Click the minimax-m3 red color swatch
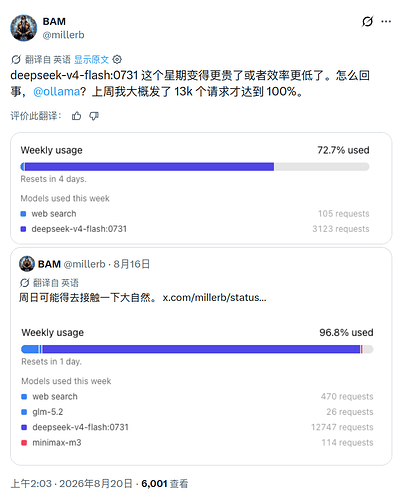 pyautogui.click(x=24, y=443)
